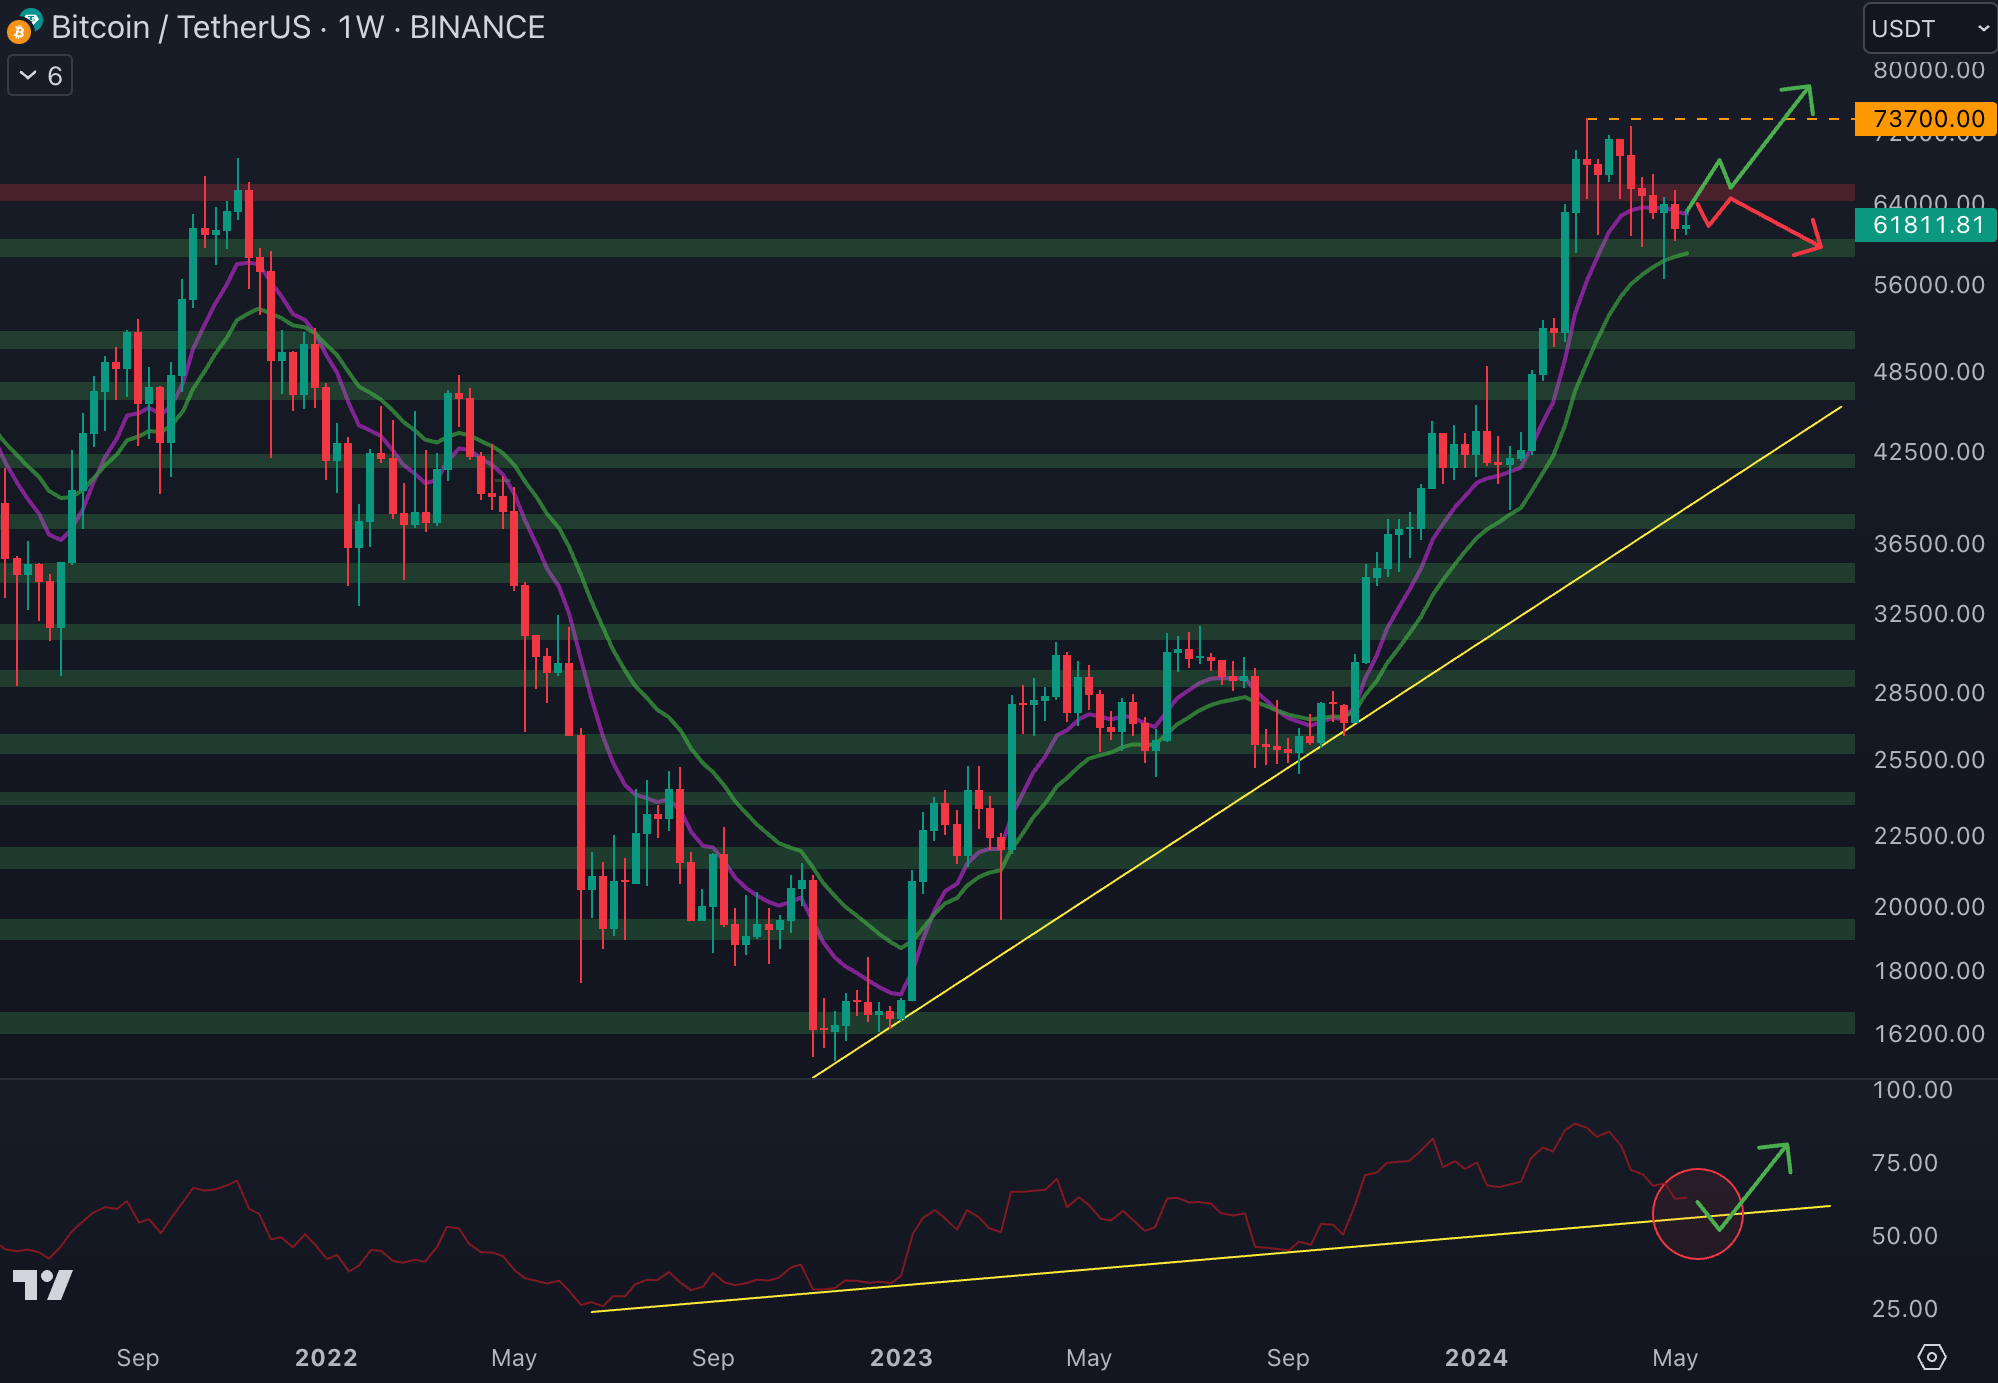The height and width of the screenshot is (1383, 1998).
Task: Click the 2024 label on time axis
Action: (1476, 1357)
